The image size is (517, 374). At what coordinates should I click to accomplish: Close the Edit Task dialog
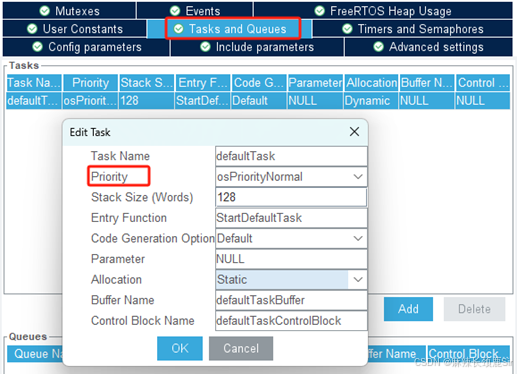[354, 132]
